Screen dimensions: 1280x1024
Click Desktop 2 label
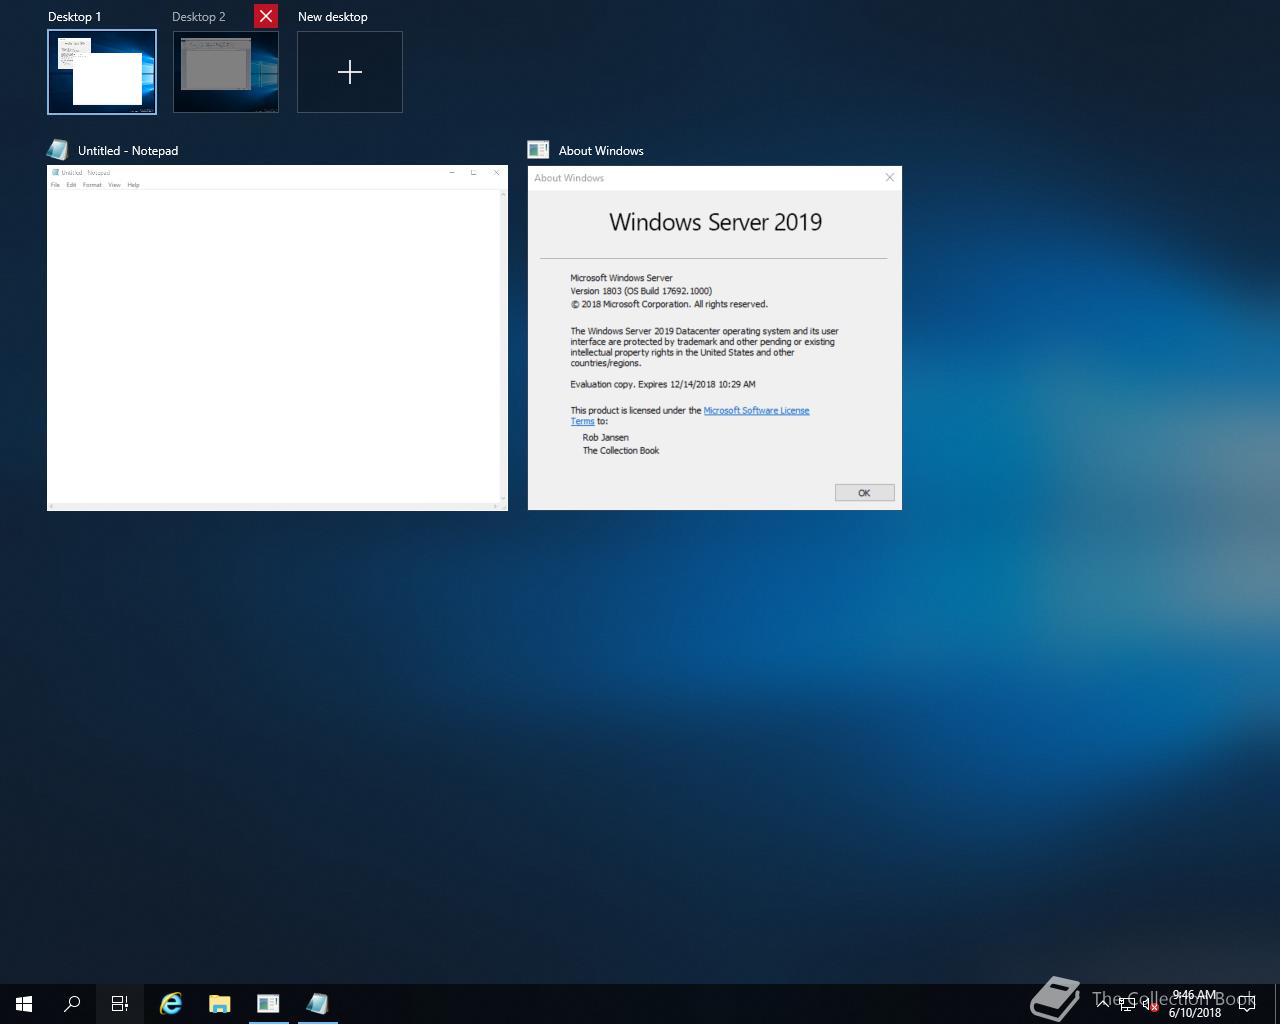(198, 17)
